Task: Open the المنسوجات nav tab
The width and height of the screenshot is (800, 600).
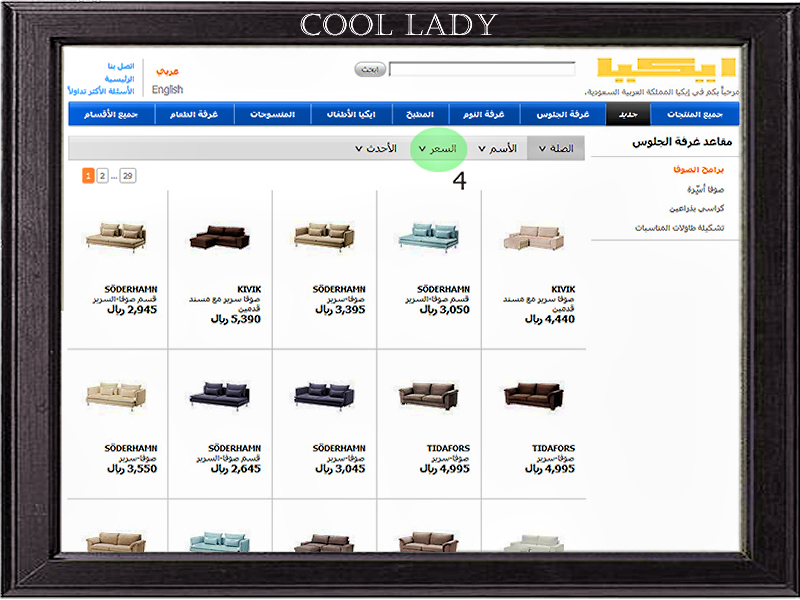Action: pos(272,114)
